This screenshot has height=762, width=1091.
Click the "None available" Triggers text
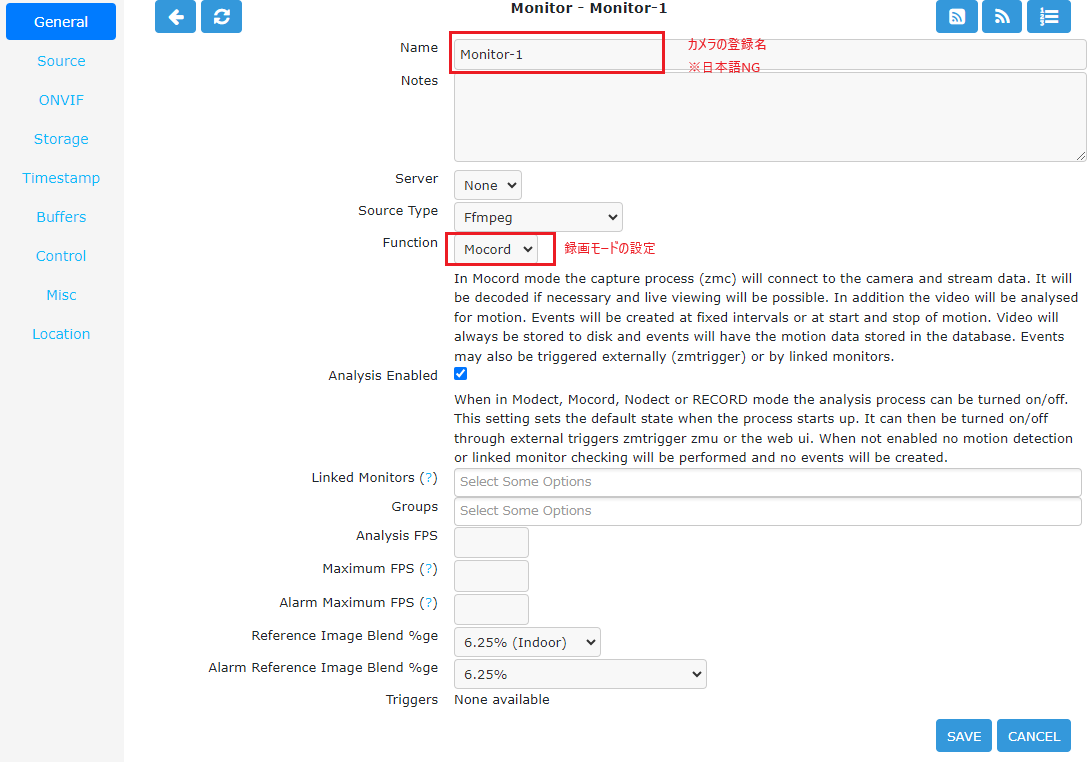(x=502, y=699)
